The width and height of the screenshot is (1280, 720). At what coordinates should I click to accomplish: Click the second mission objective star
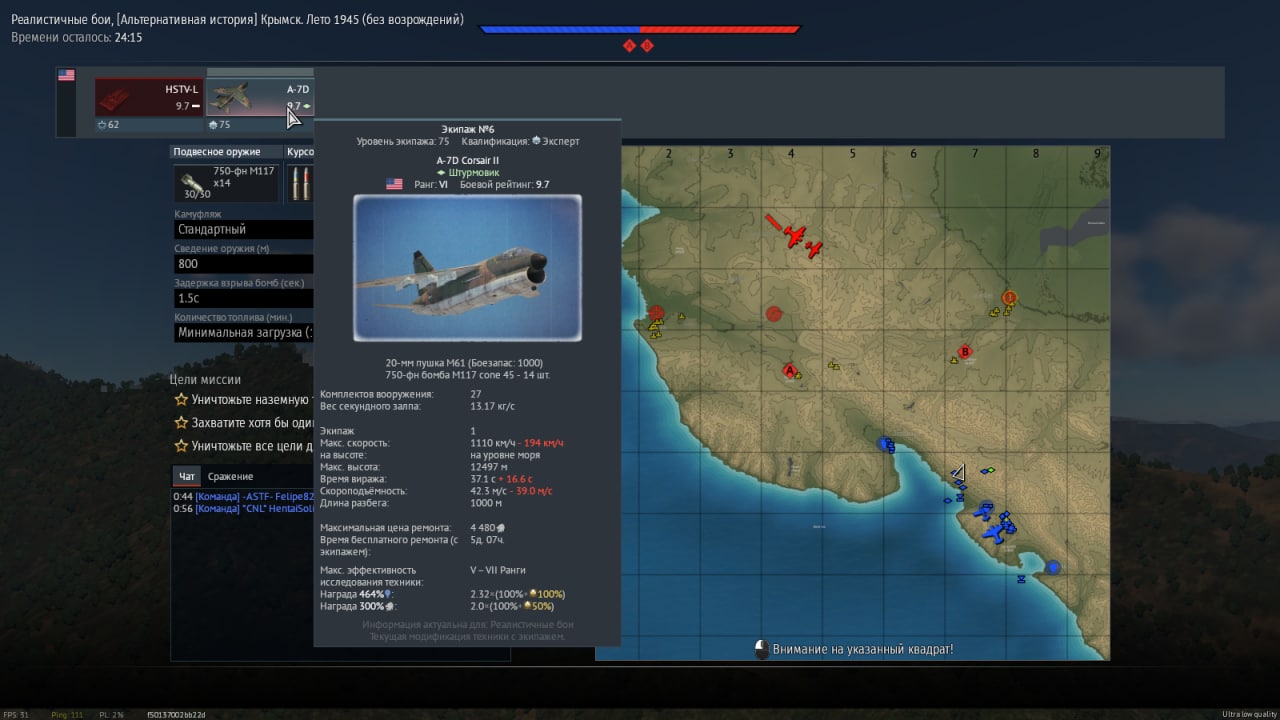[181, 423]
